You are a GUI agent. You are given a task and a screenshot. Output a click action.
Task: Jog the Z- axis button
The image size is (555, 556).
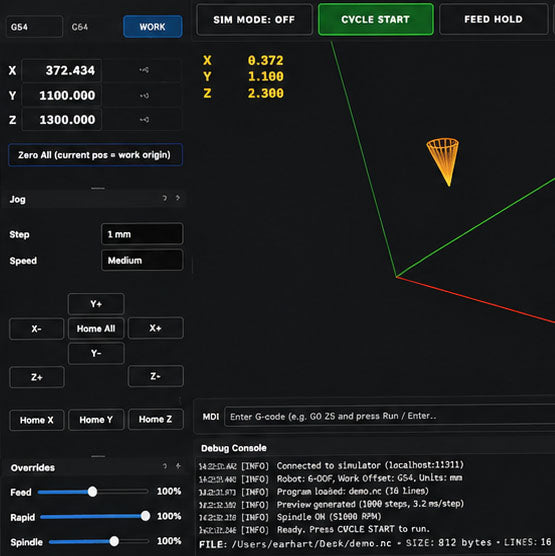[x=155, y=376]
